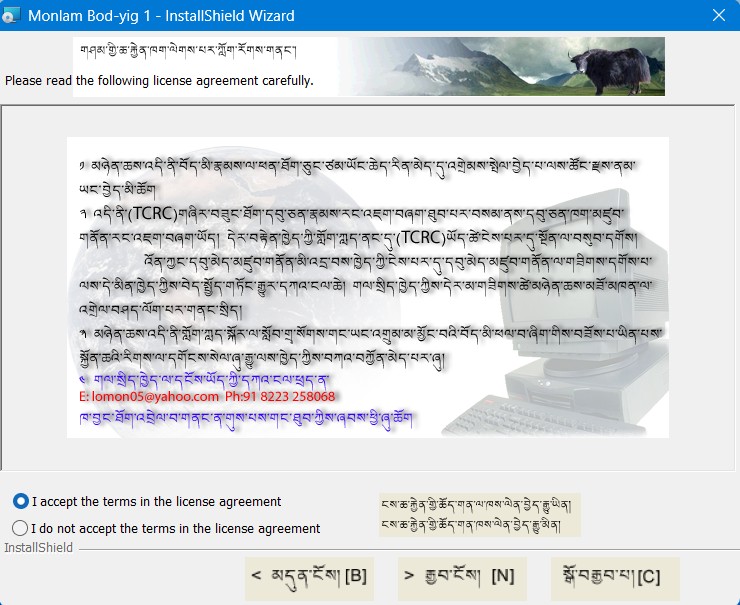Click the computer illustration in license
The height and width of the screenshot is (605, 740).
557,311
